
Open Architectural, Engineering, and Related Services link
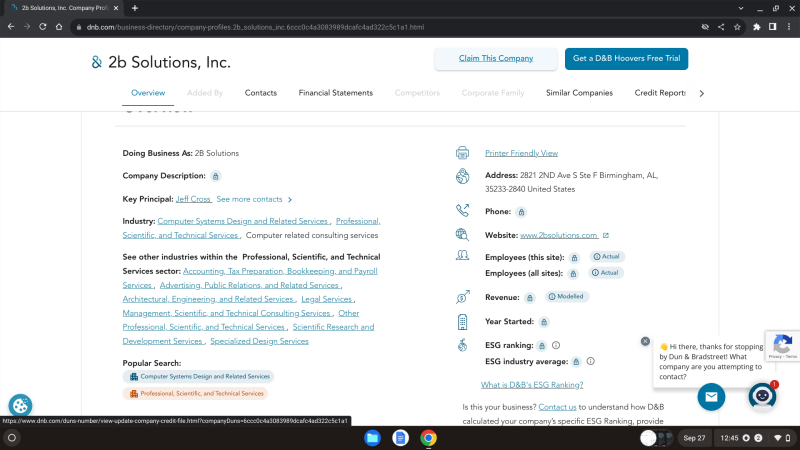coord(208,299)
